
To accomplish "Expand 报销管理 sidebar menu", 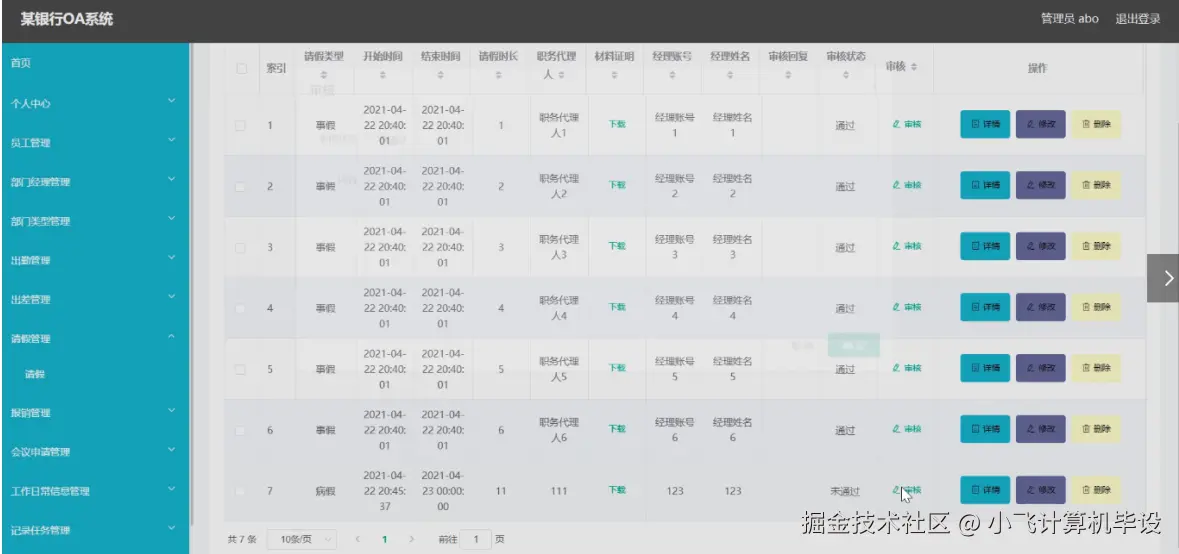I will pos(95,412).
